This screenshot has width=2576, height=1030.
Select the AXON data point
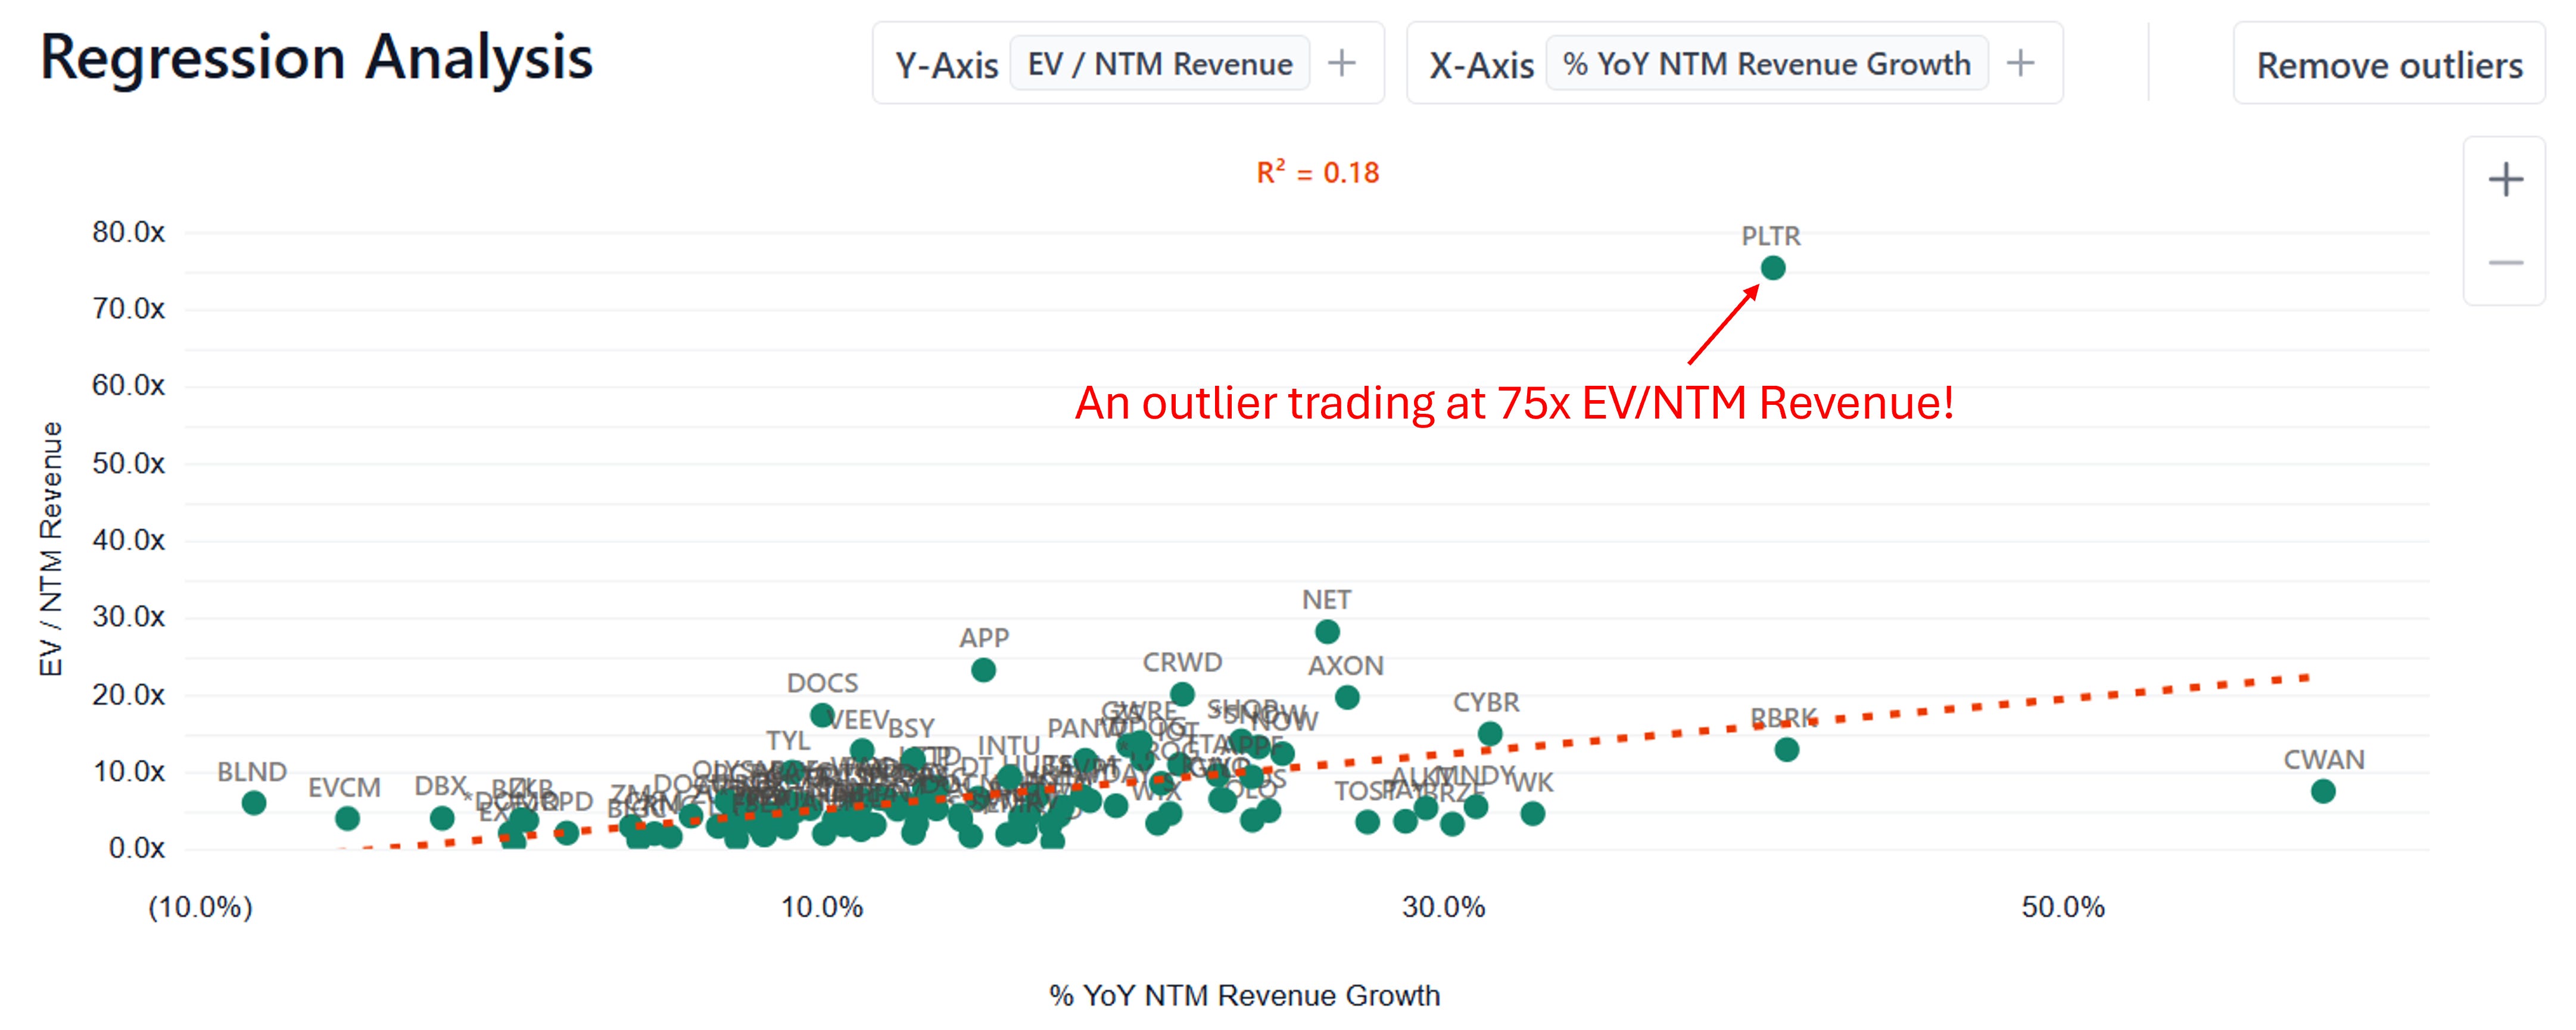click(x=1347, y=698)
